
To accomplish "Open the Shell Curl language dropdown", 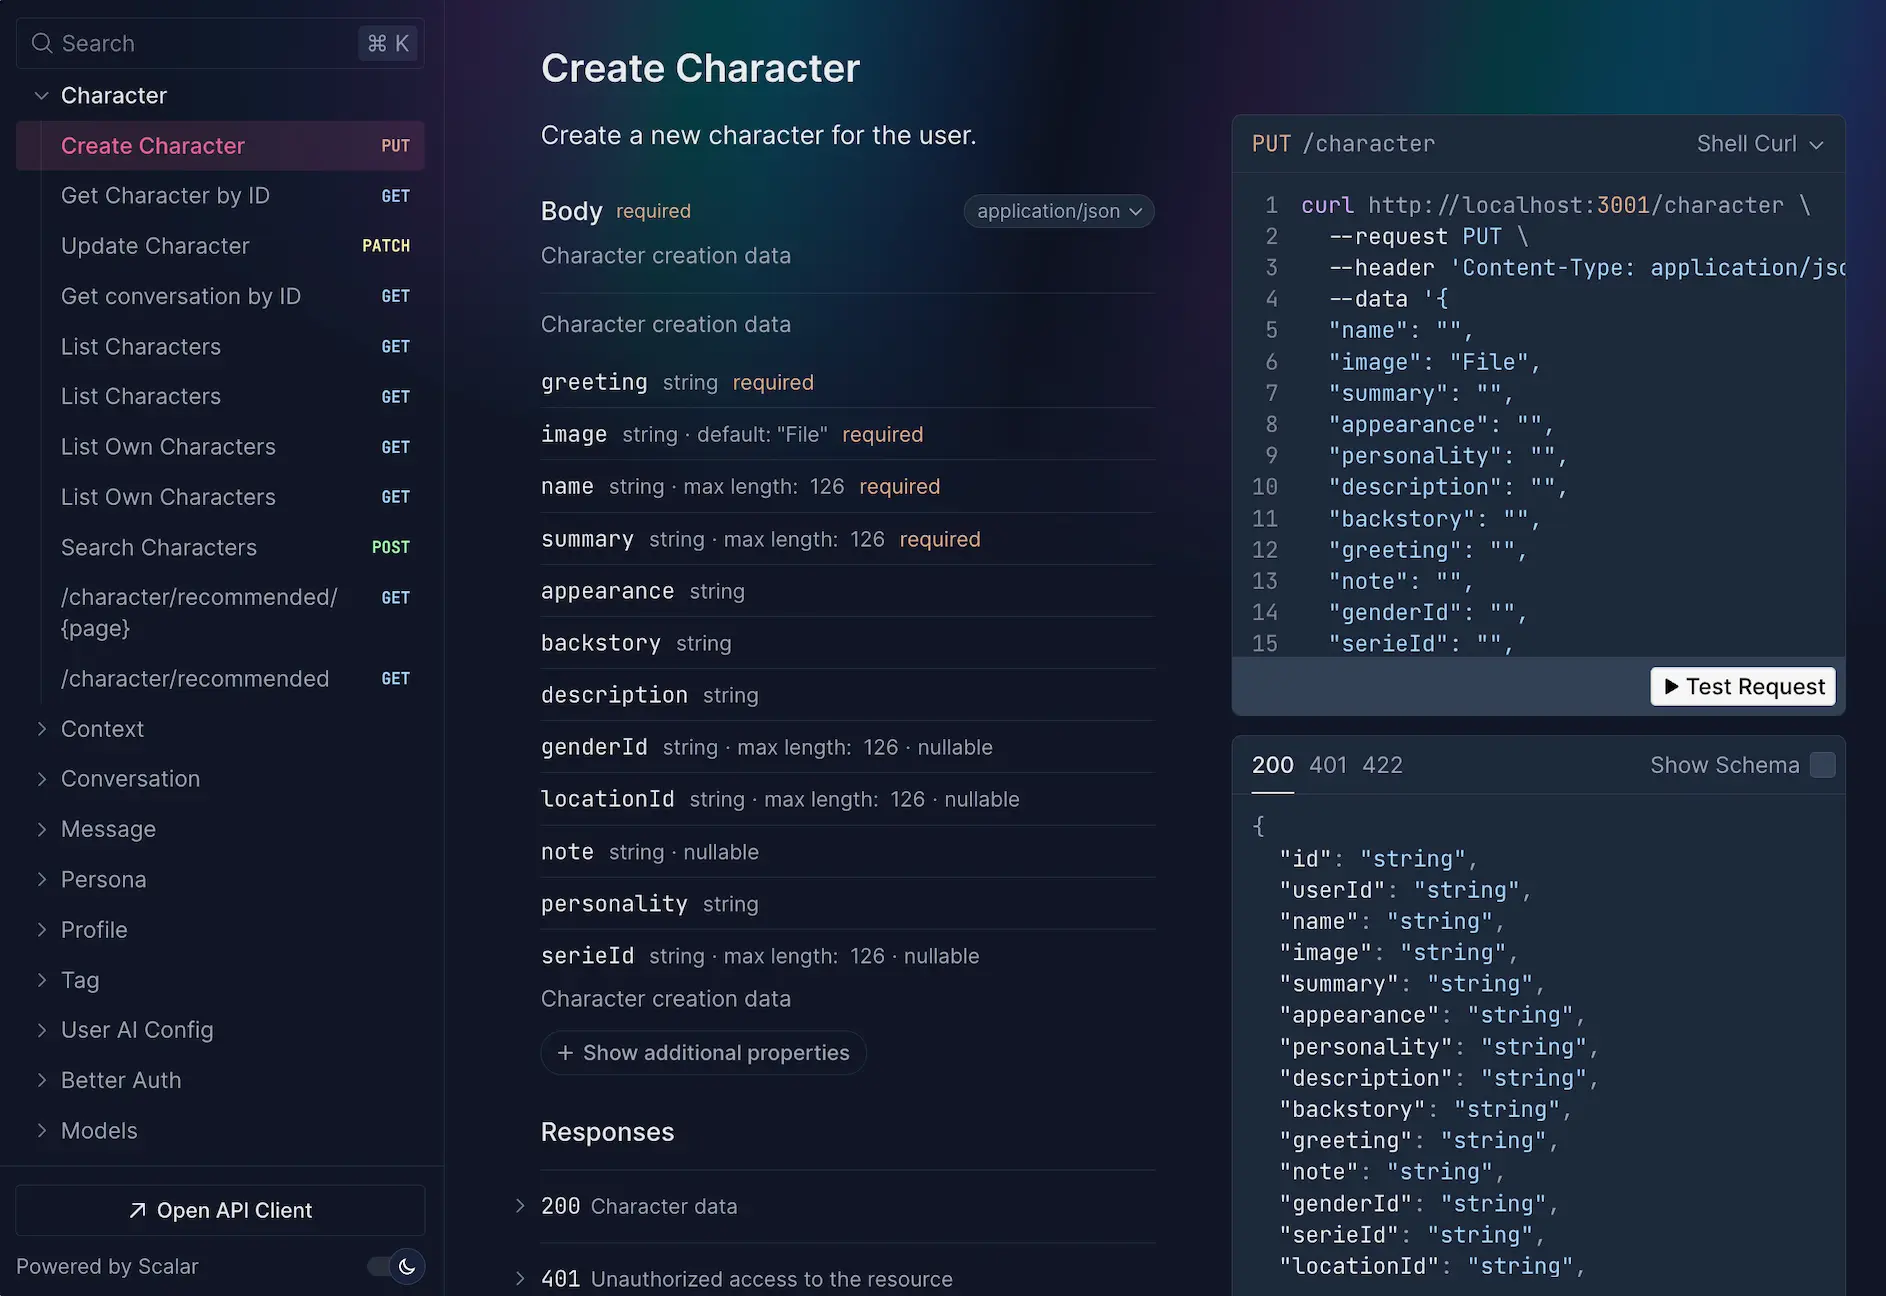I will pos(1759,144).
